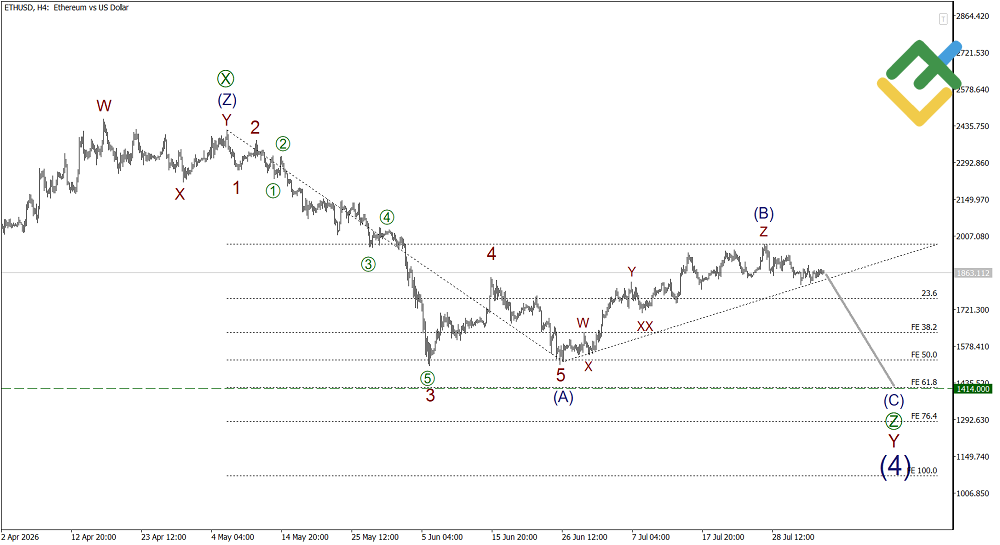The height and width of the screenshot is (545, 1000).
Task: Select the green circled 1 wave label
Action: 273,191
